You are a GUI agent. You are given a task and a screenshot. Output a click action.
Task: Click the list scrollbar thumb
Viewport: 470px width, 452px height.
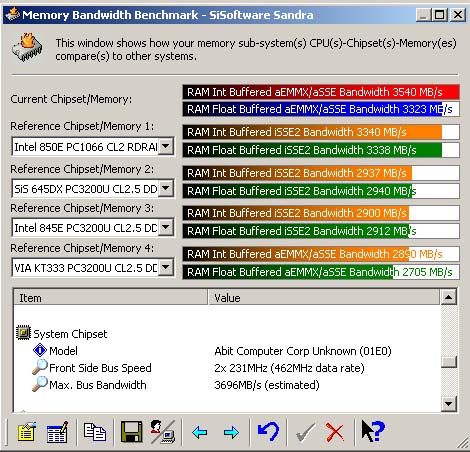click(x=449, y=361)
